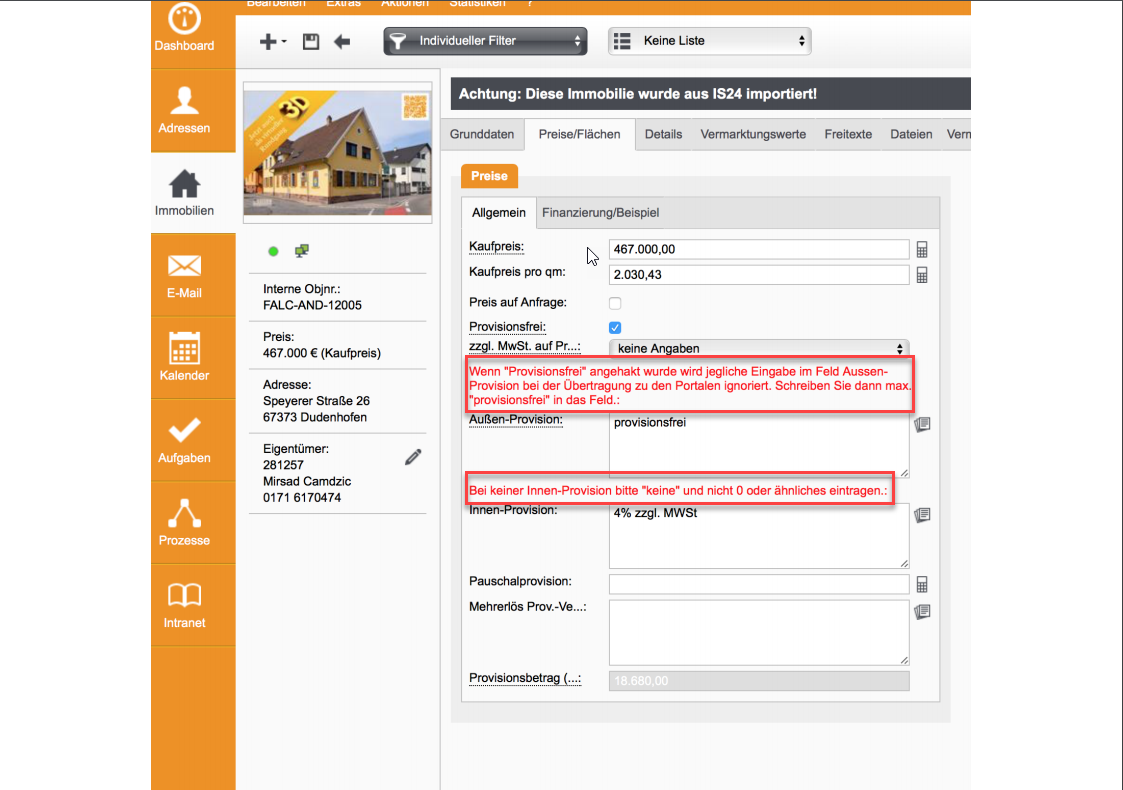Open the Adressen sidebar section
The height and width of the screenshot is (790, 1123).
click(184, 110)
